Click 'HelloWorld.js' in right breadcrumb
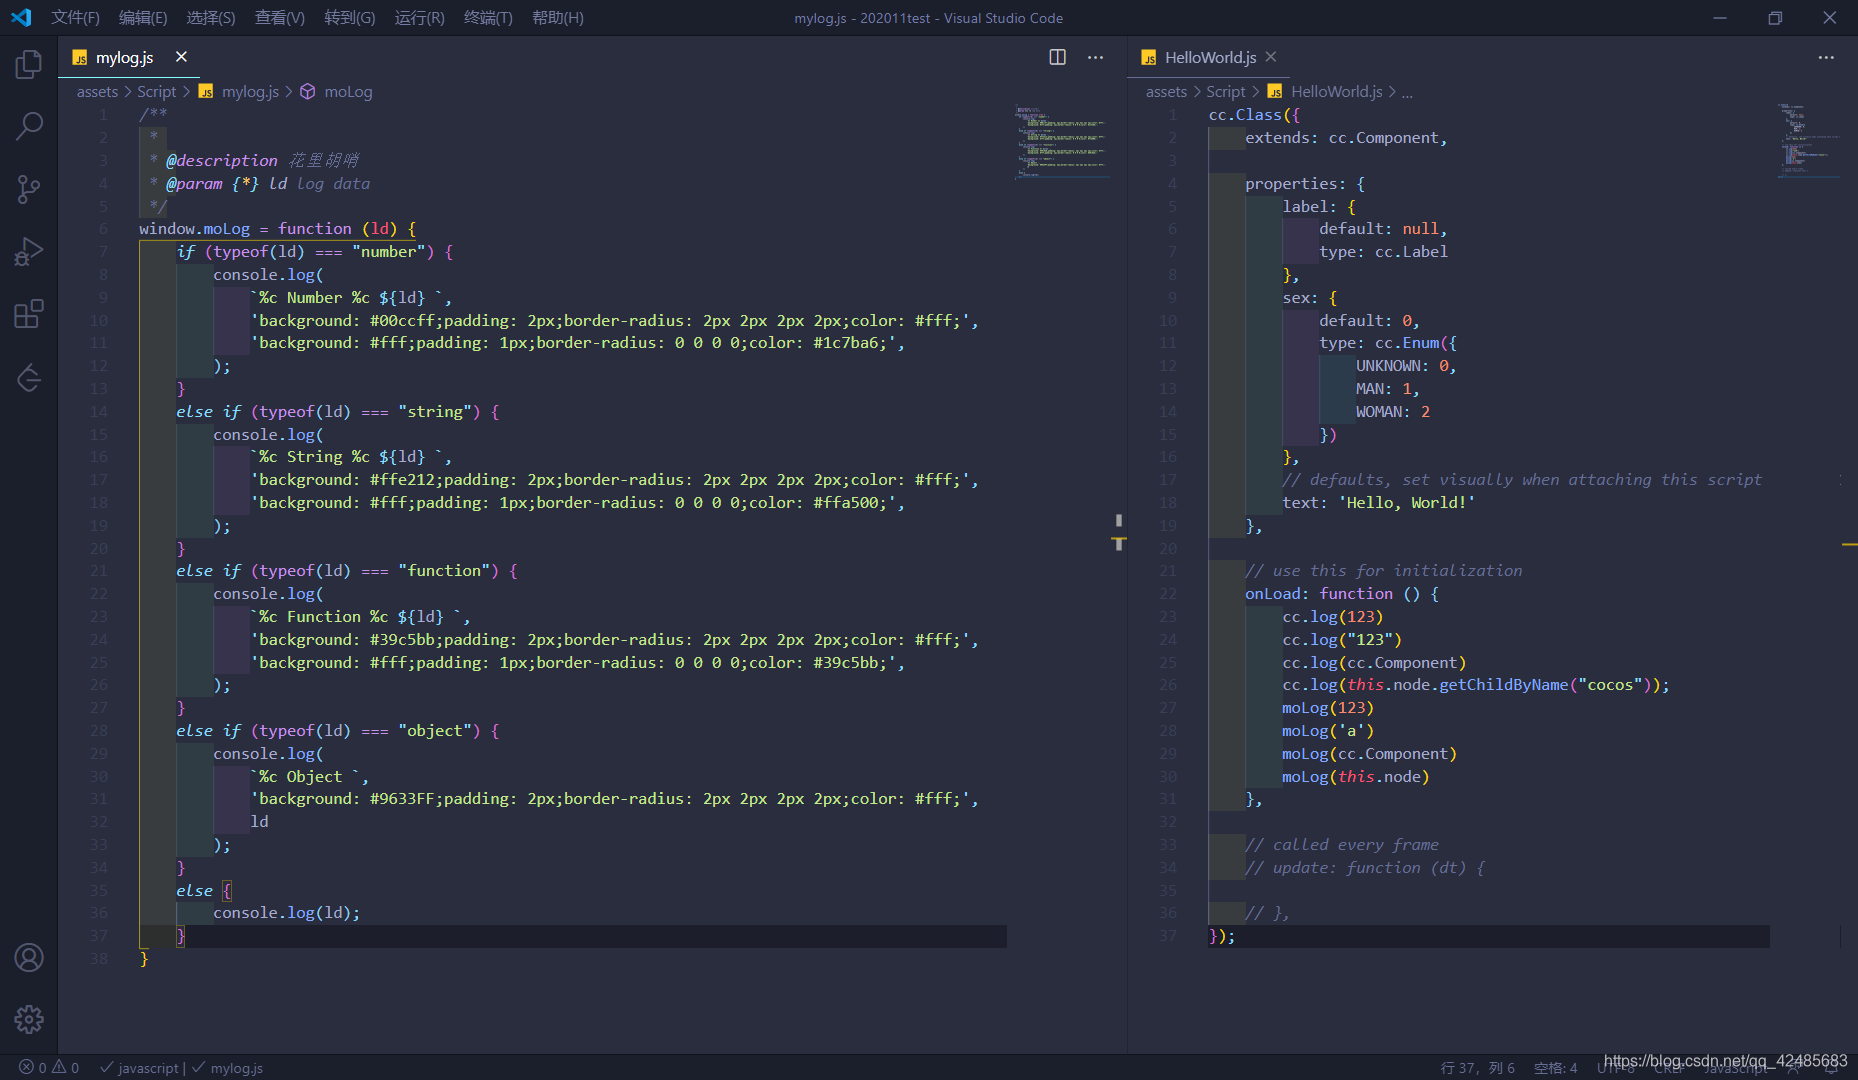Viewport: 1858px width, 1080px height. [x=1337, y=91]
